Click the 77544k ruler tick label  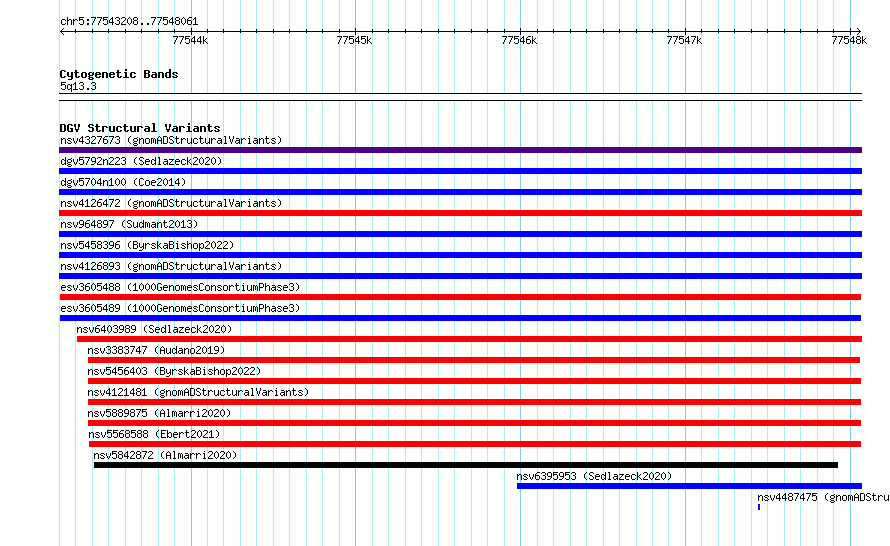[x=190, y=40]
